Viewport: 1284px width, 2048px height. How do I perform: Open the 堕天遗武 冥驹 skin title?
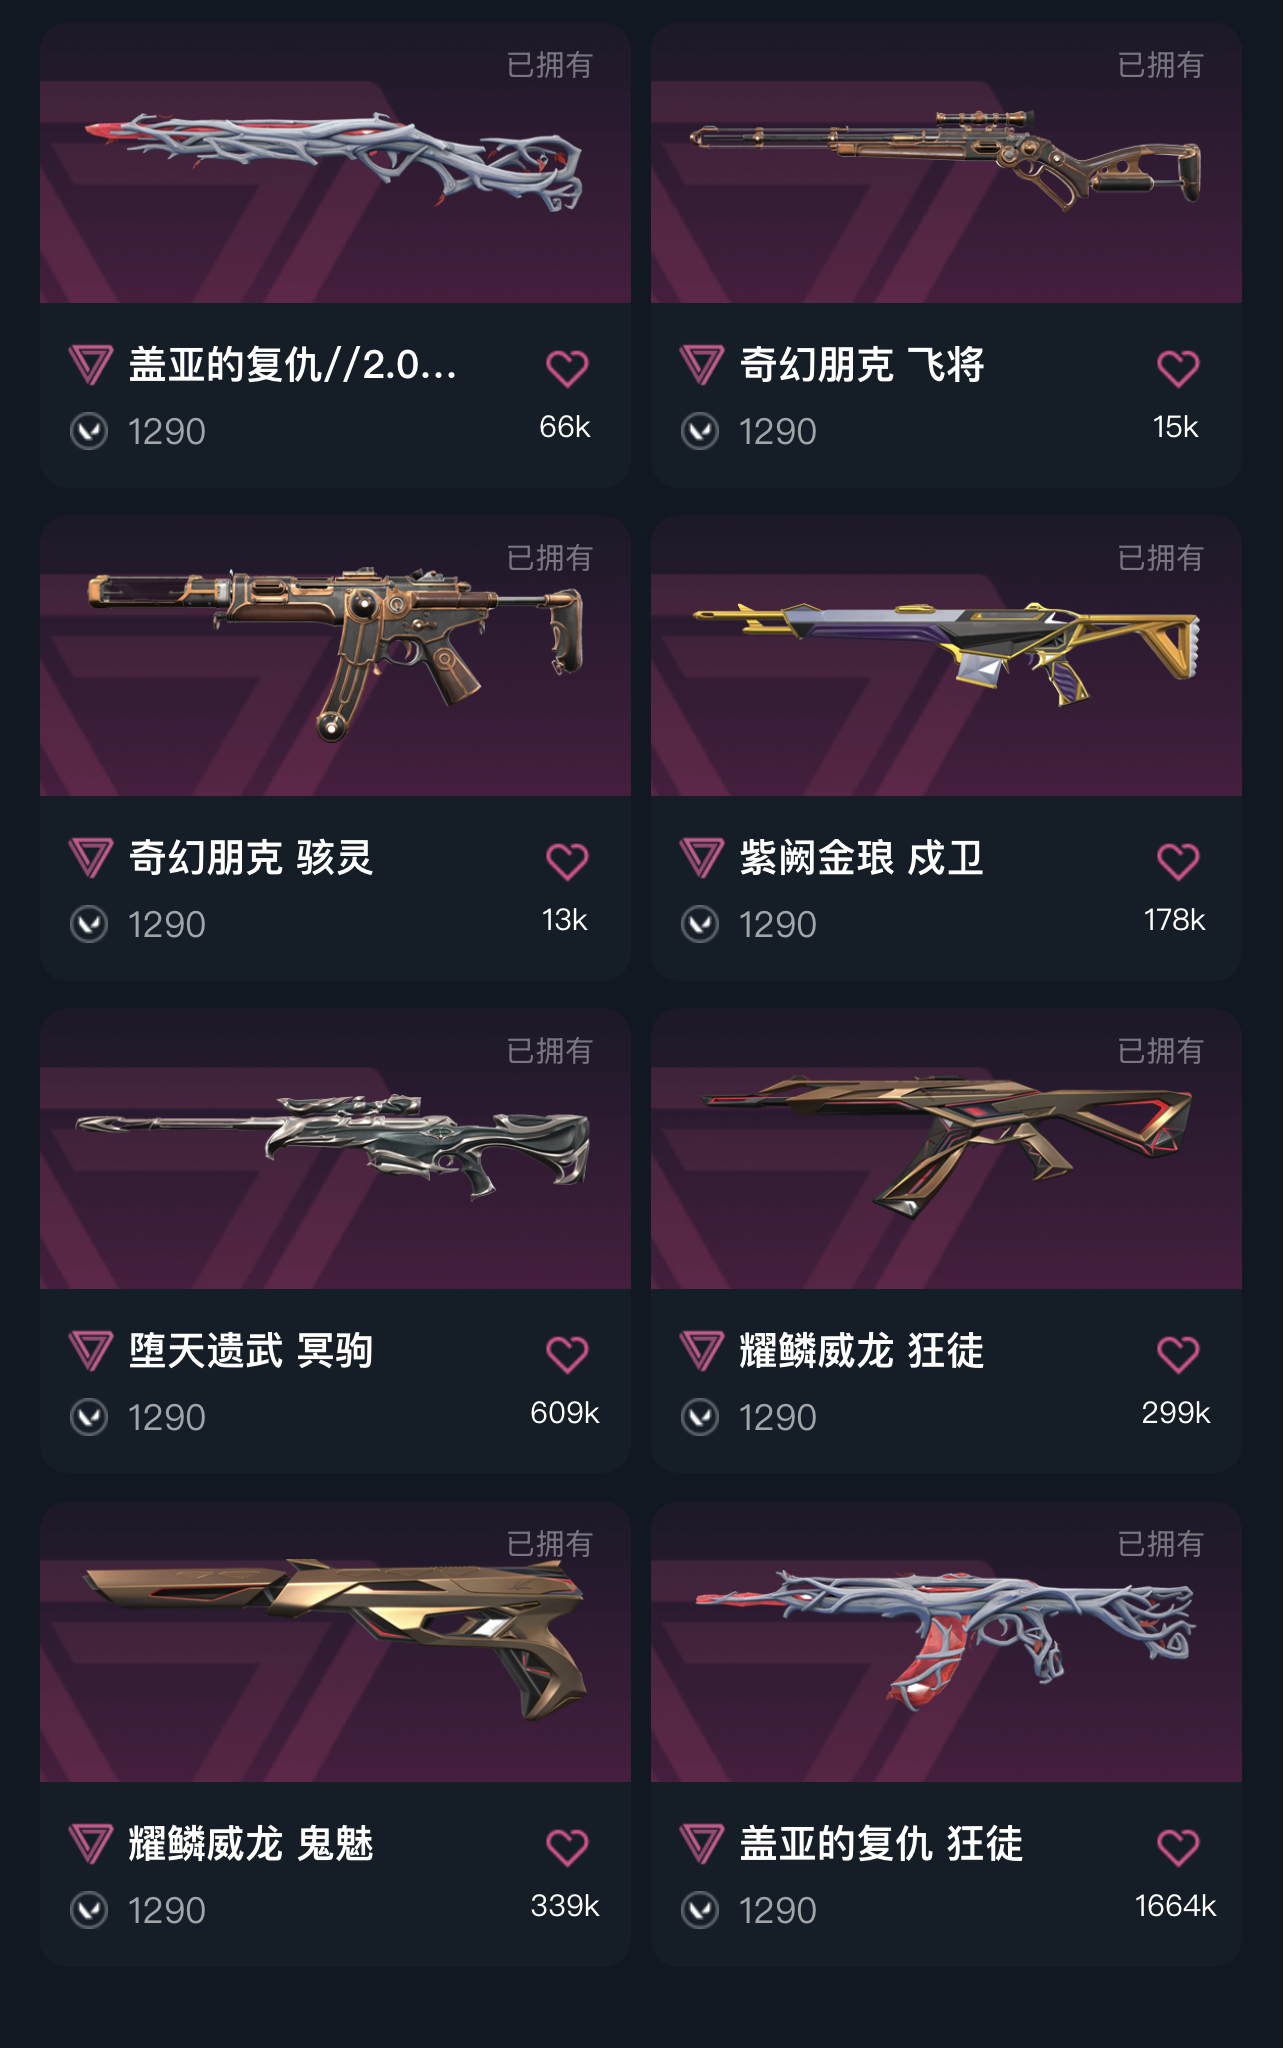click(251, 1351)
